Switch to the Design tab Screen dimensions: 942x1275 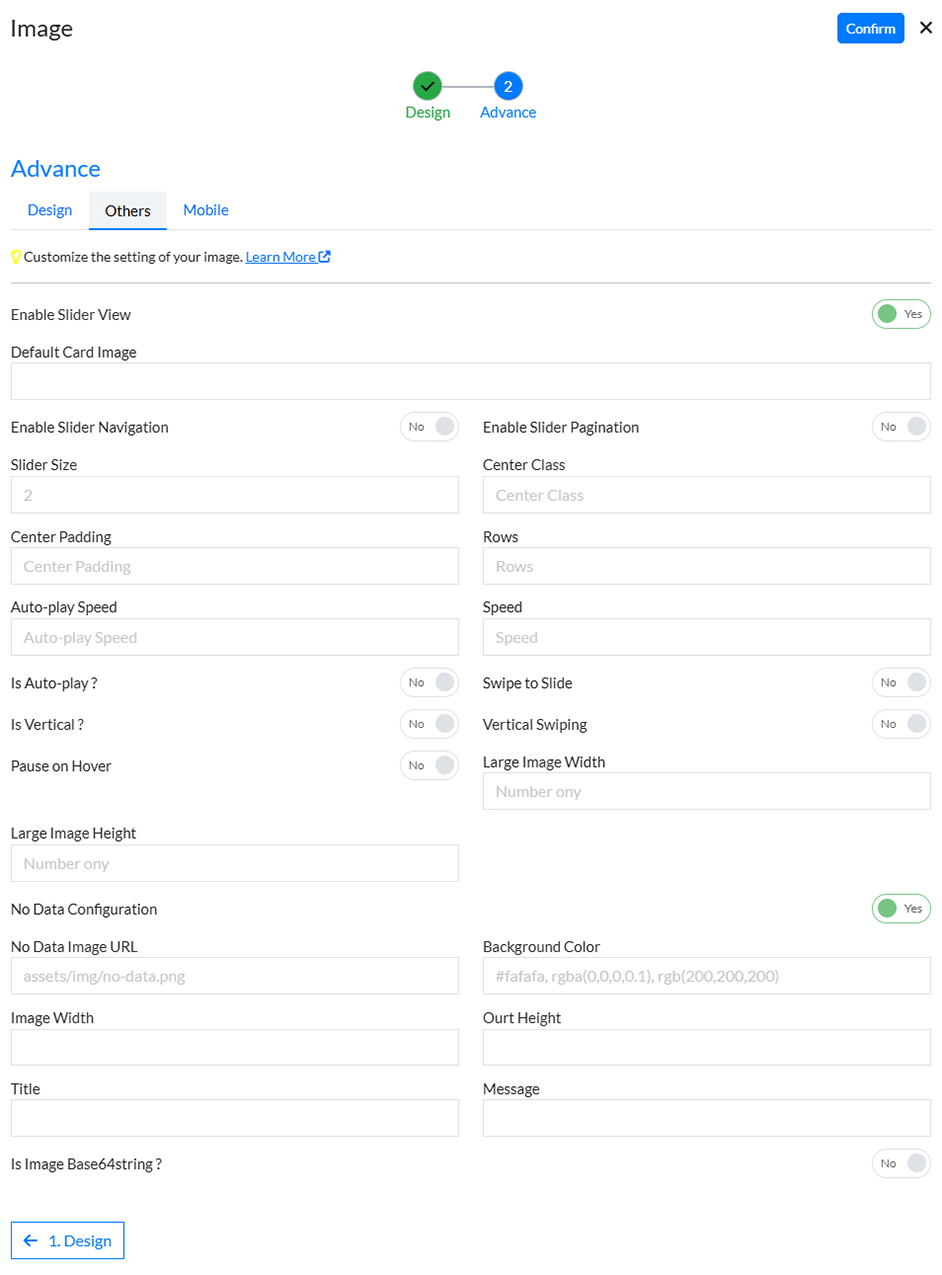point(50,210)
